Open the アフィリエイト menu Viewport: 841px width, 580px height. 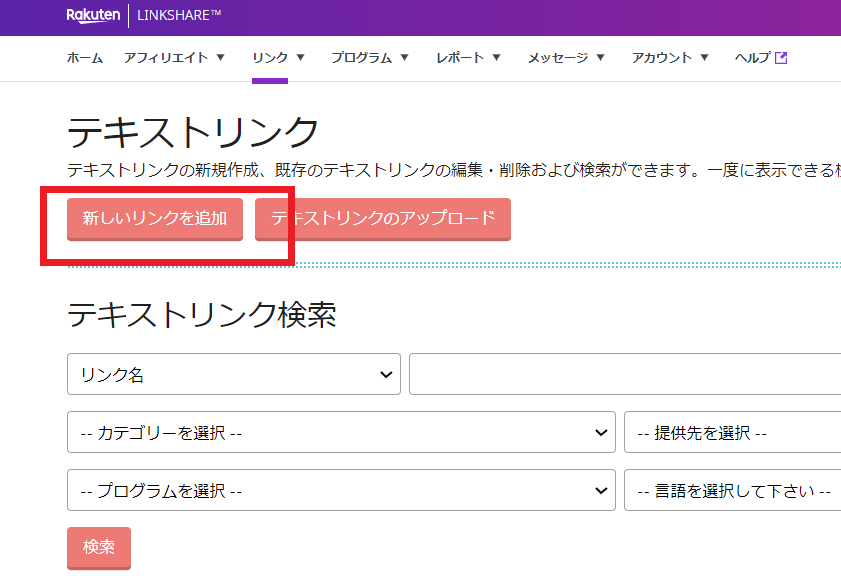[x=174, y=58]
